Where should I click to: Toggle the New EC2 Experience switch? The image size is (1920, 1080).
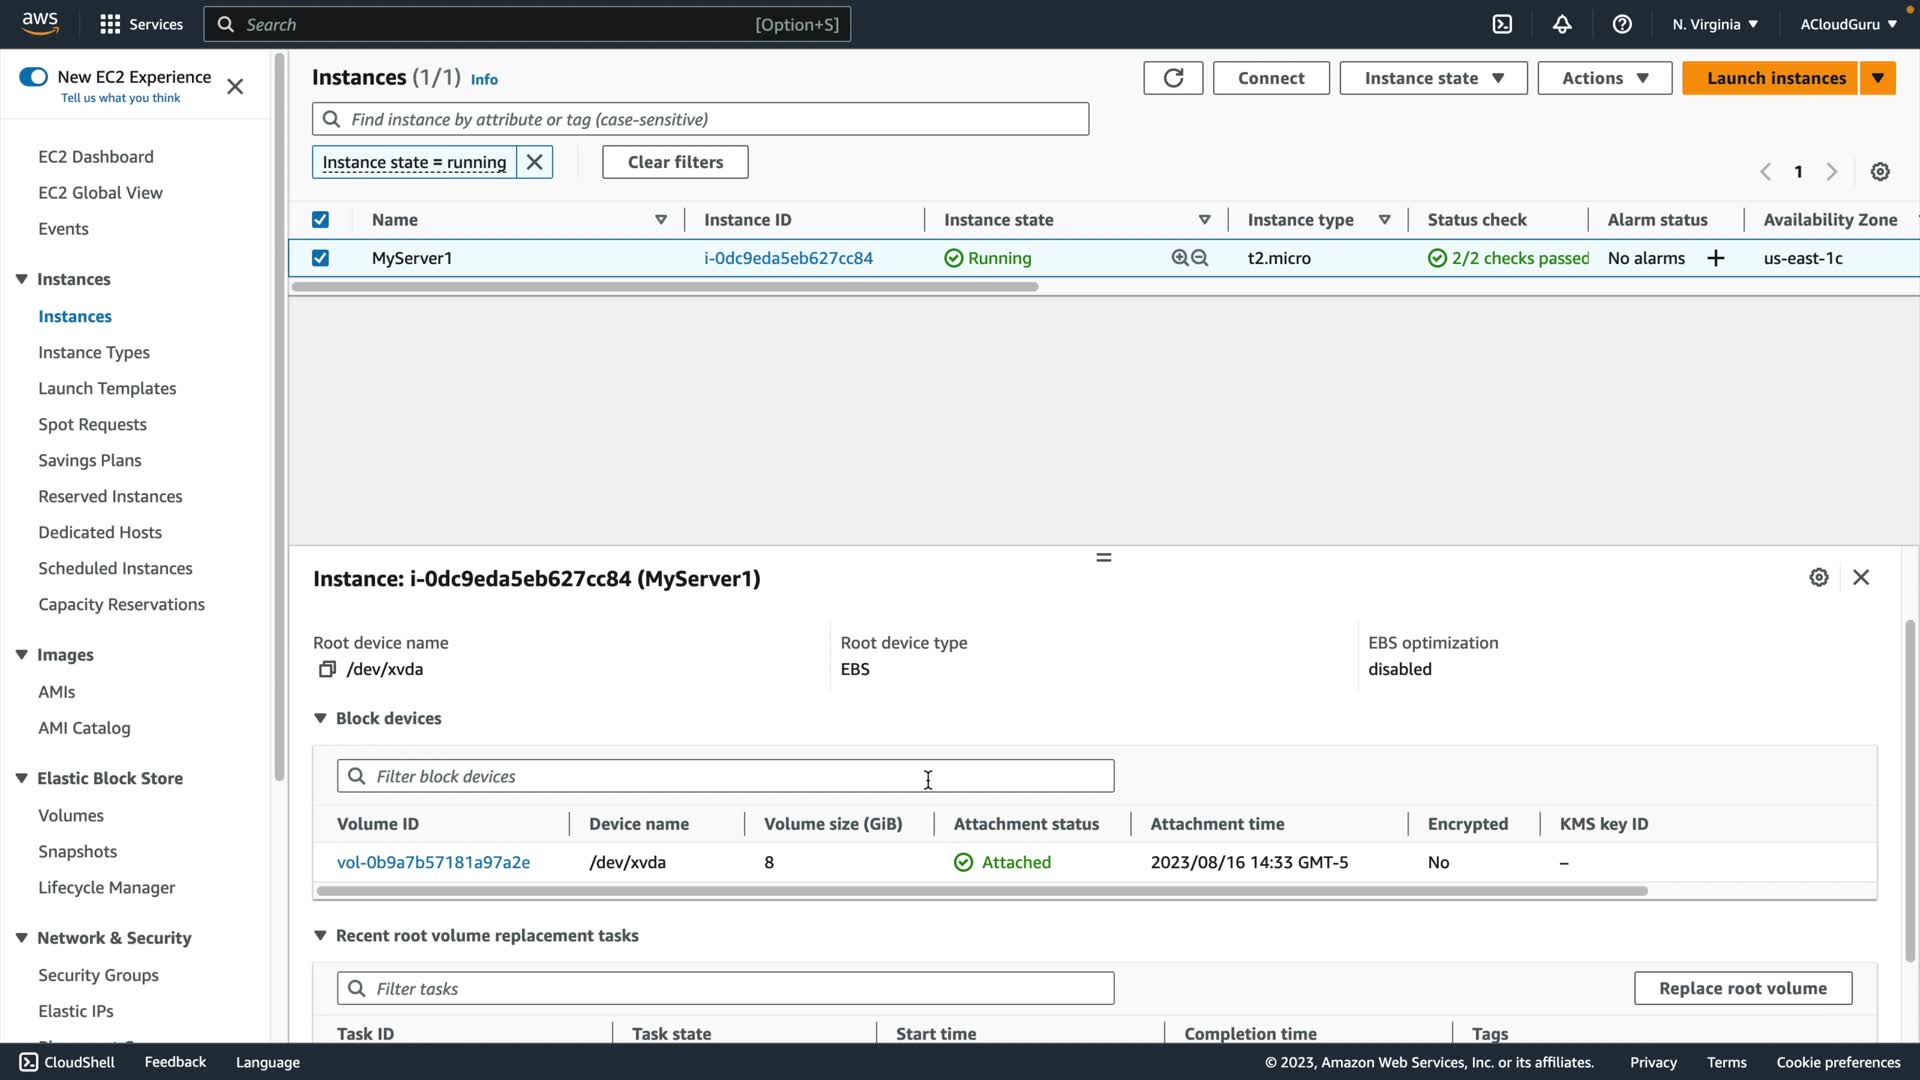coord(33,77)
